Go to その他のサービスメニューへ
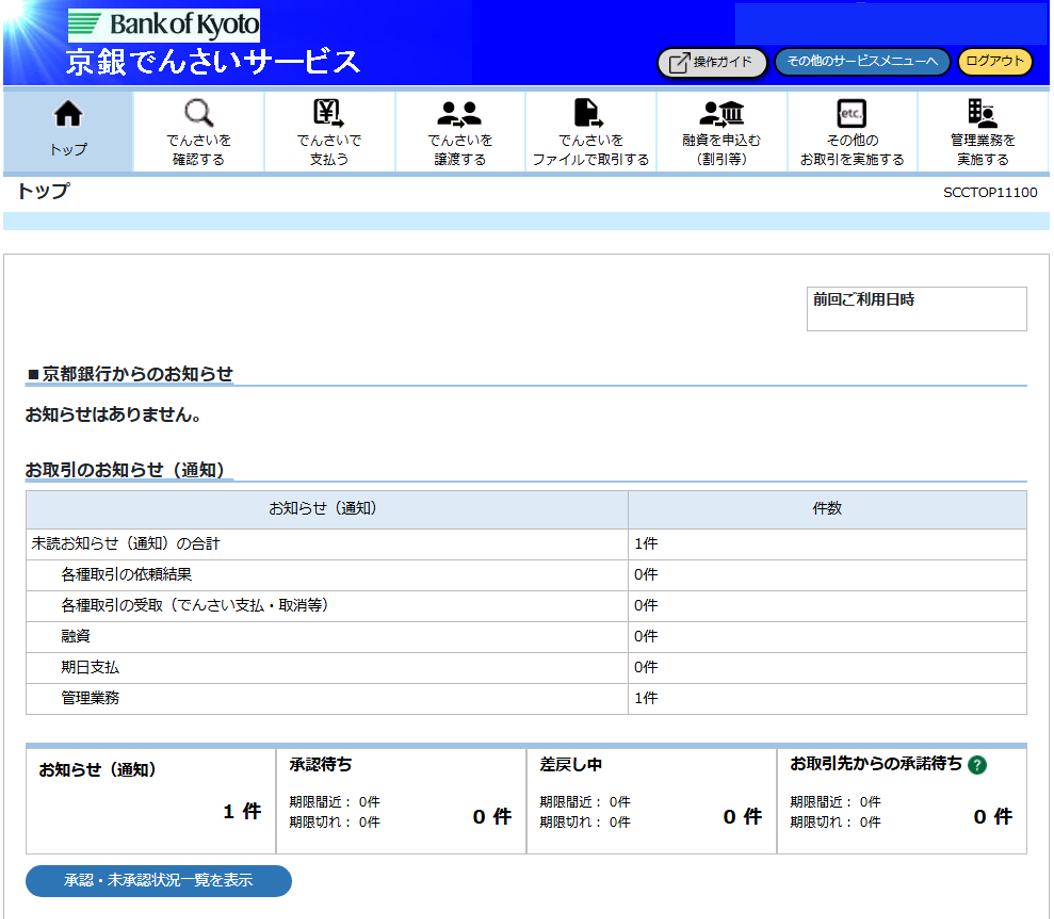 (862, 62)
